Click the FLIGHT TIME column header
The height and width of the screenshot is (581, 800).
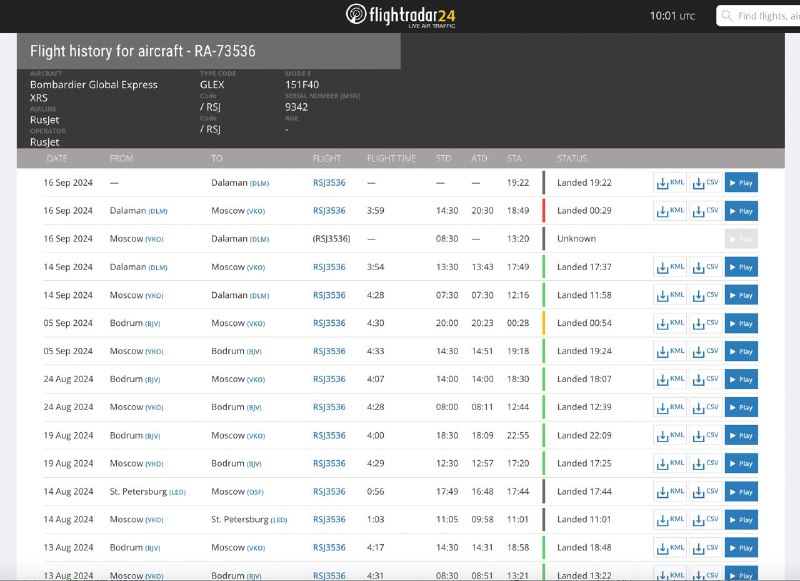tap(391, 159)
